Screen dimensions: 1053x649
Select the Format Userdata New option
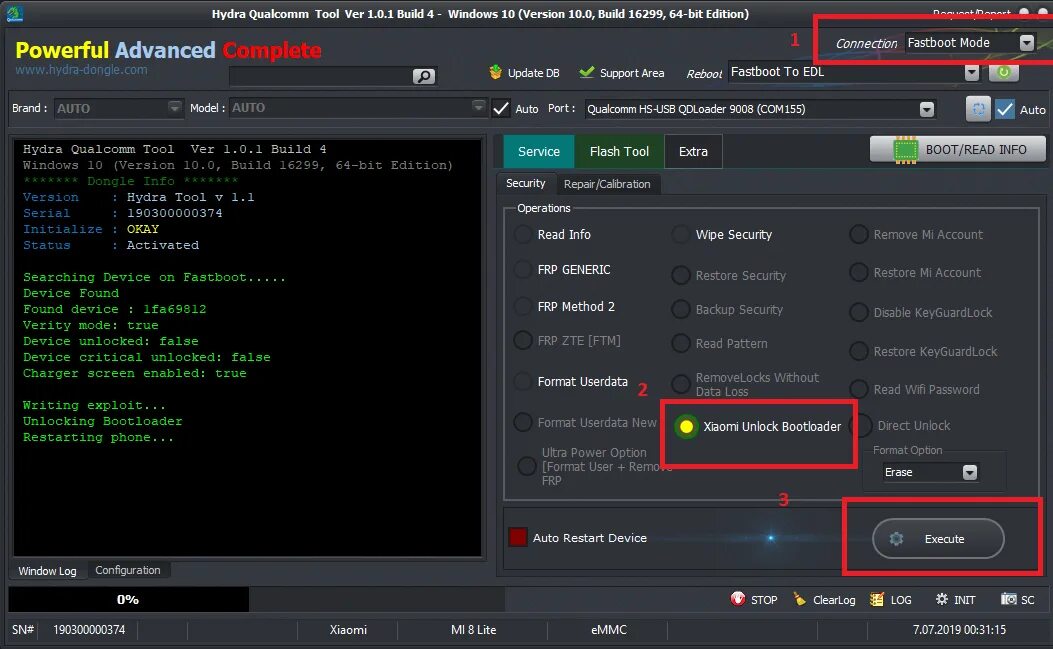(x=523, y=423)
